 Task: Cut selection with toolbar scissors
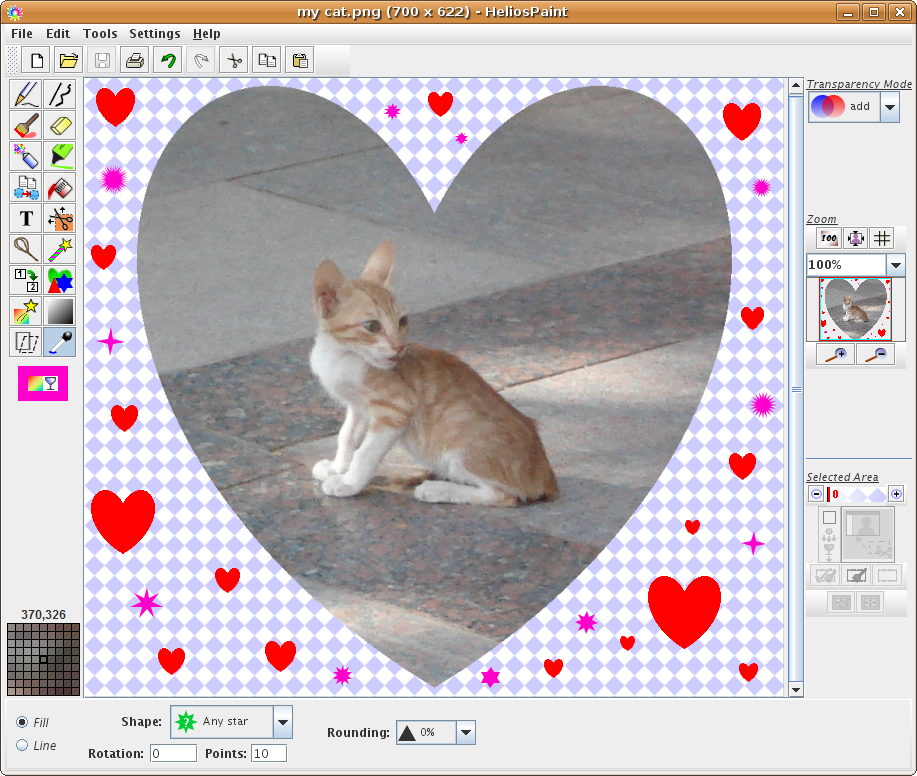coord(234,60)
